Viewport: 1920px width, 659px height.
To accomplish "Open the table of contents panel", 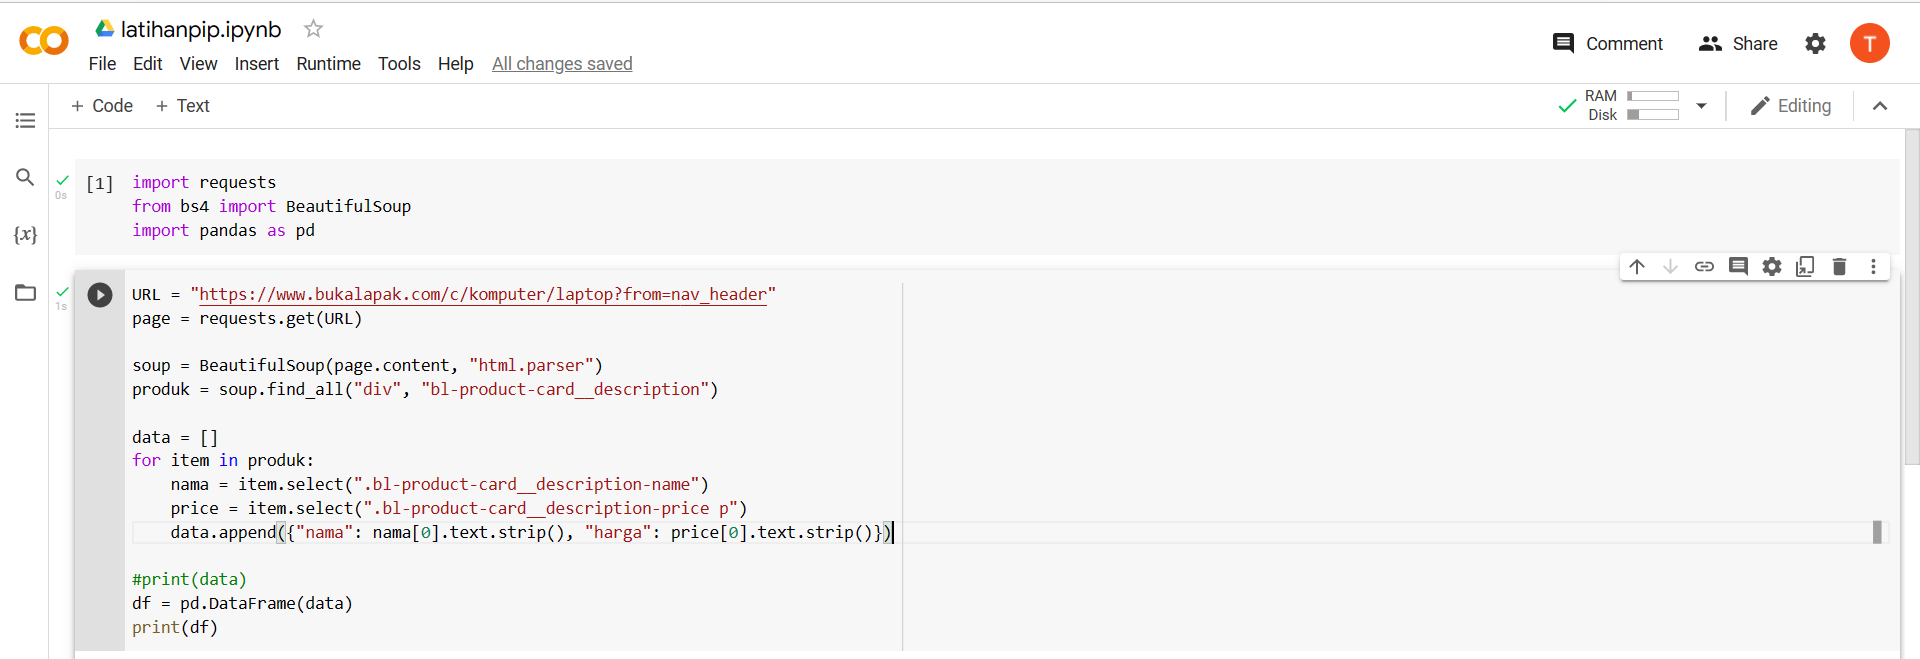I will 25,120.
